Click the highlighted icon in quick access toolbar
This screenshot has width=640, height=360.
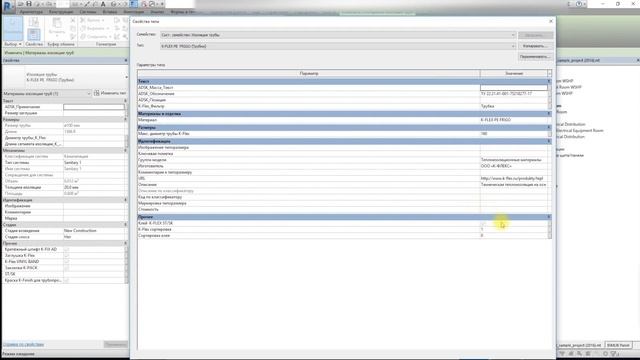point(133,4)
